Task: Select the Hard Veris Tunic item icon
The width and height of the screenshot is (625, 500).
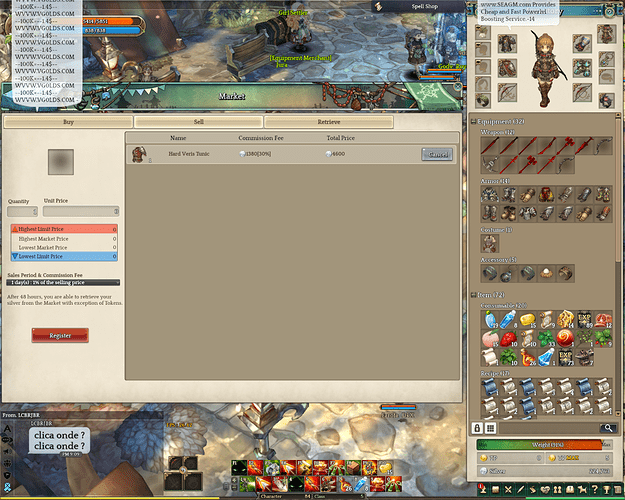Action: pos(139,154)
